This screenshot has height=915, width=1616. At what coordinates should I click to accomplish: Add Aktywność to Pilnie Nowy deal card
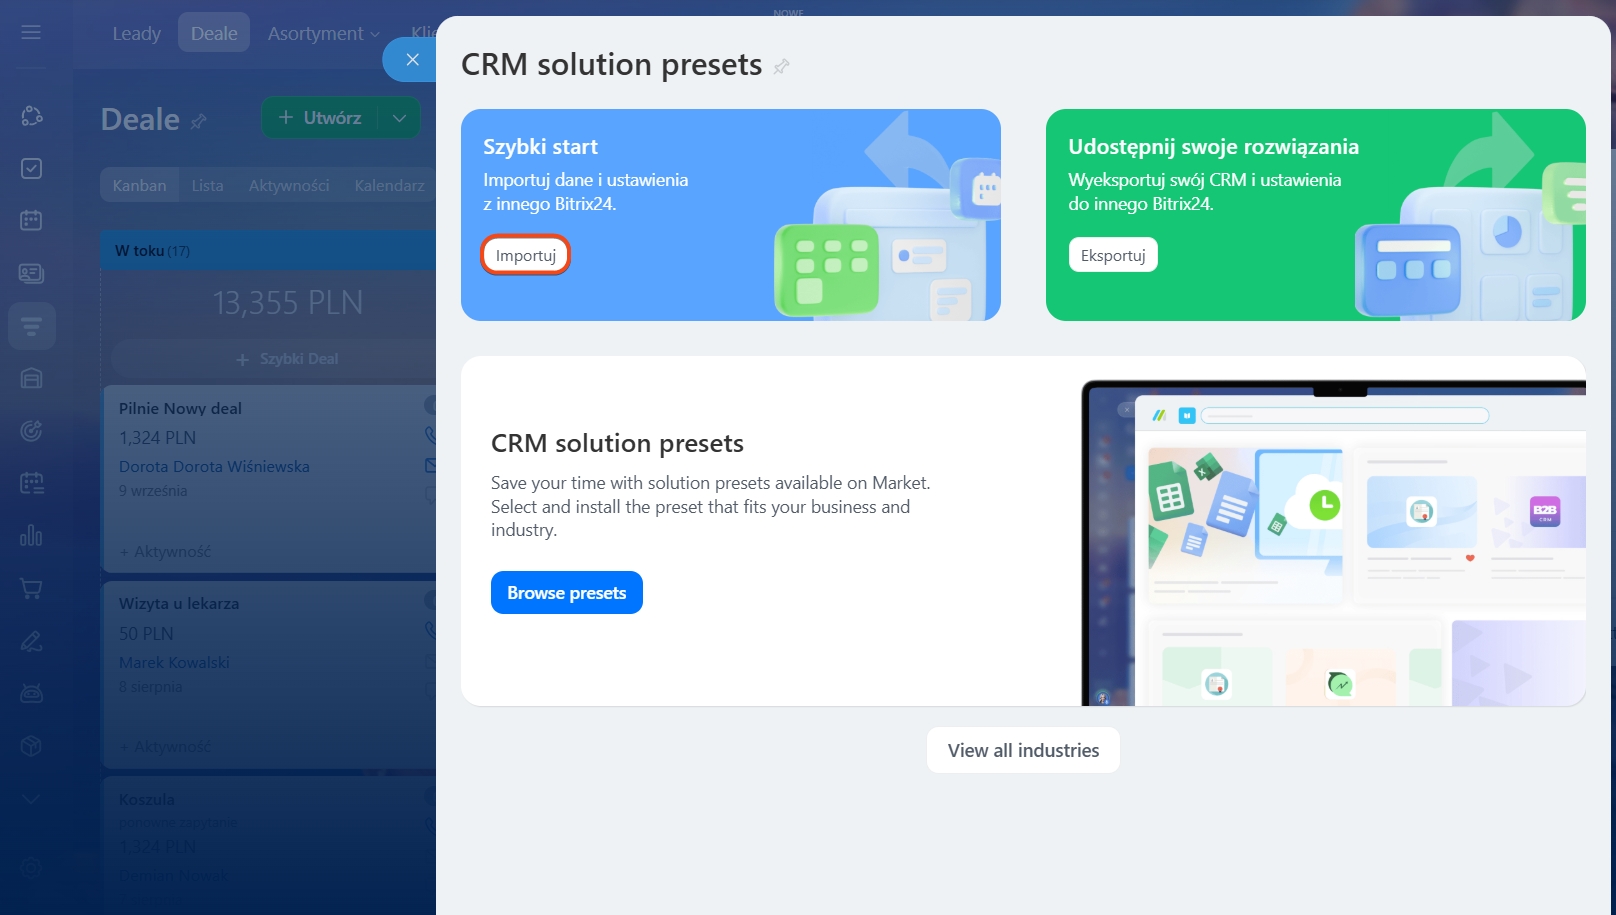point(165,552)
